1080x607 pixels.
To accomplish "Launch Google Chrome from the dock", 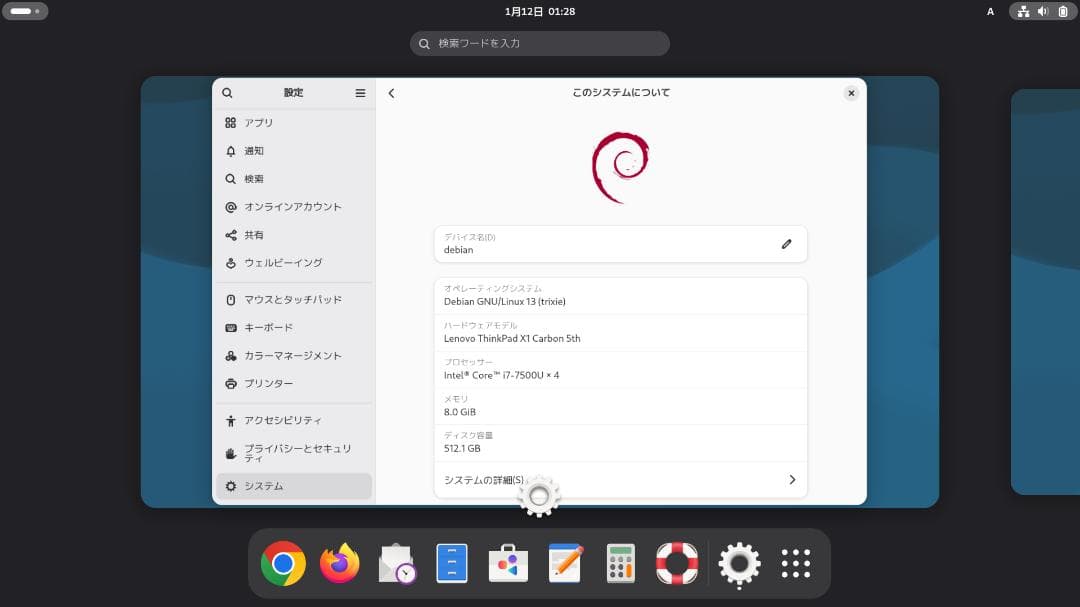I will [283, 563].
